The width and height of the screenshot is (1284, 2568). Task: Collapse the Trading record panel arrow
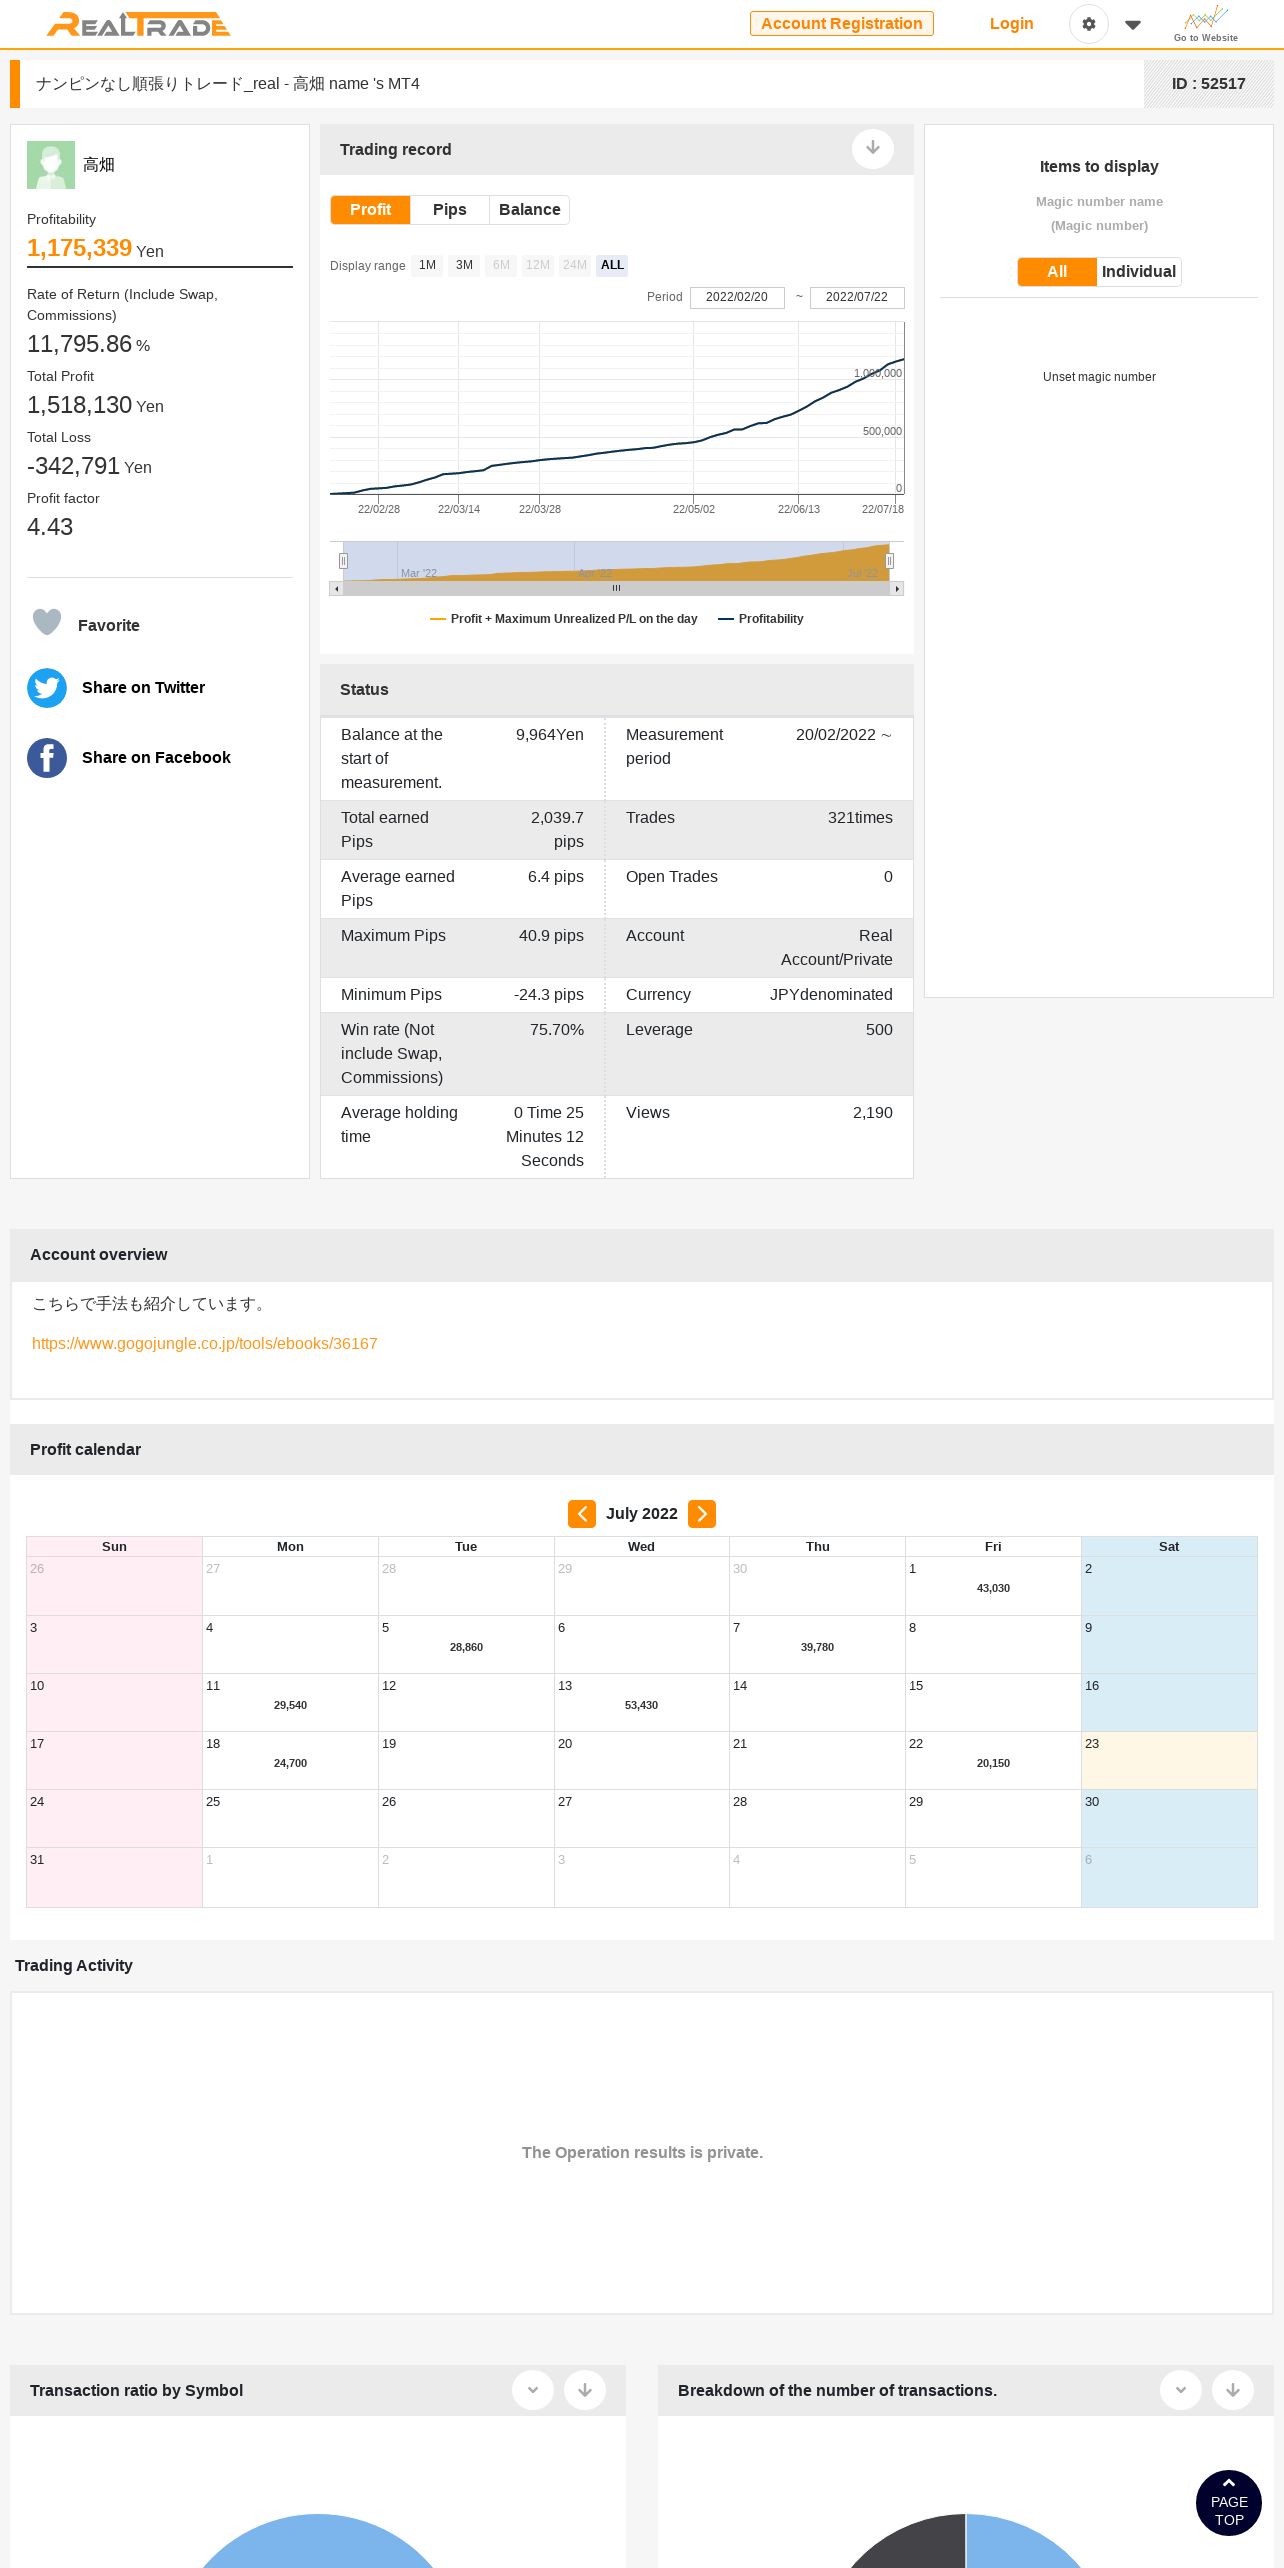[873, 149]
